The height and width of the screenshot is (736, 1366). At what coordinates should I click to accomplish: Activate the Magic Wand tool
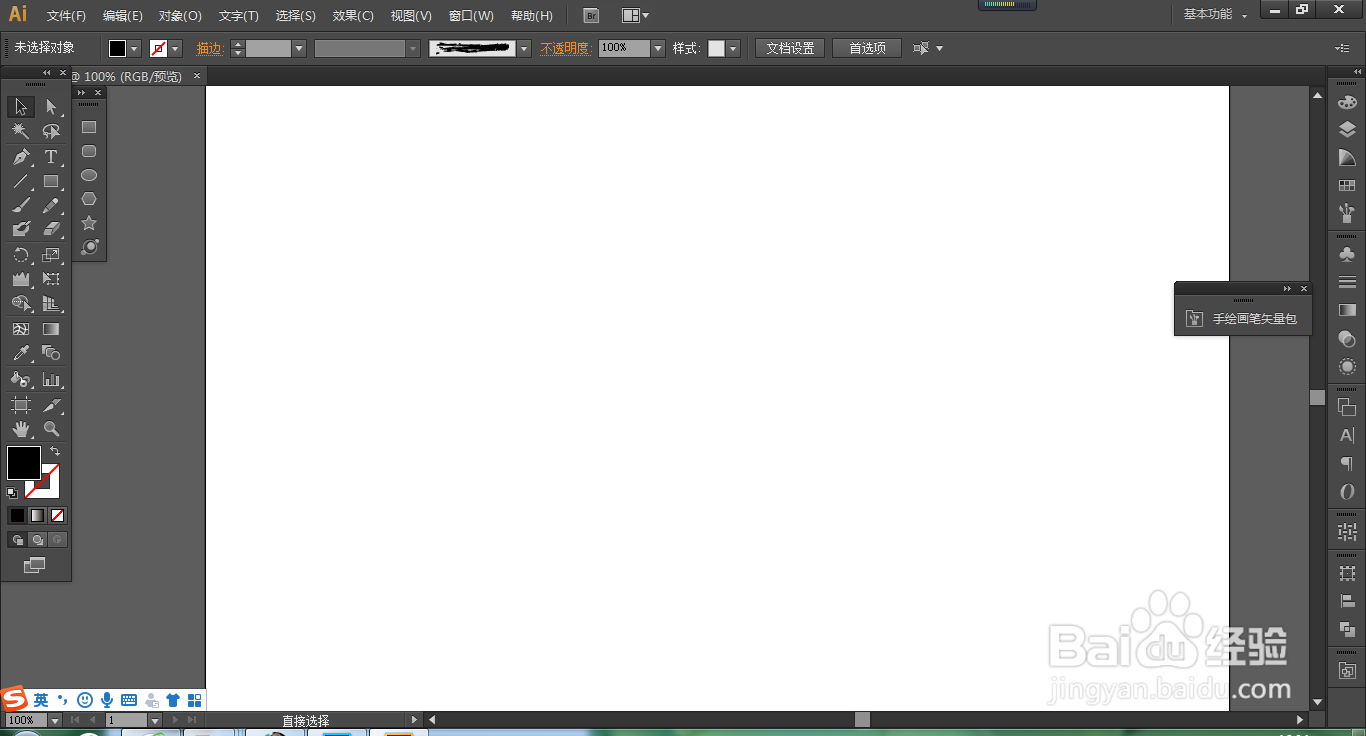[21, 132]
